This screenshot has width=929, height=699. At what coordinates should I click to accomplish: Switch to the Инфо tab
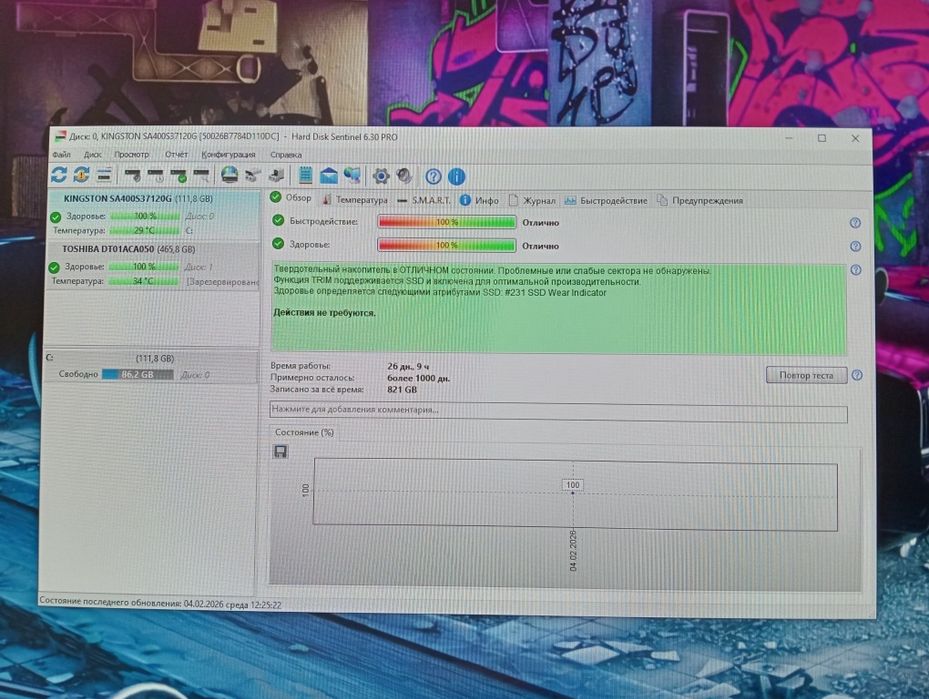tap(479, 201)
